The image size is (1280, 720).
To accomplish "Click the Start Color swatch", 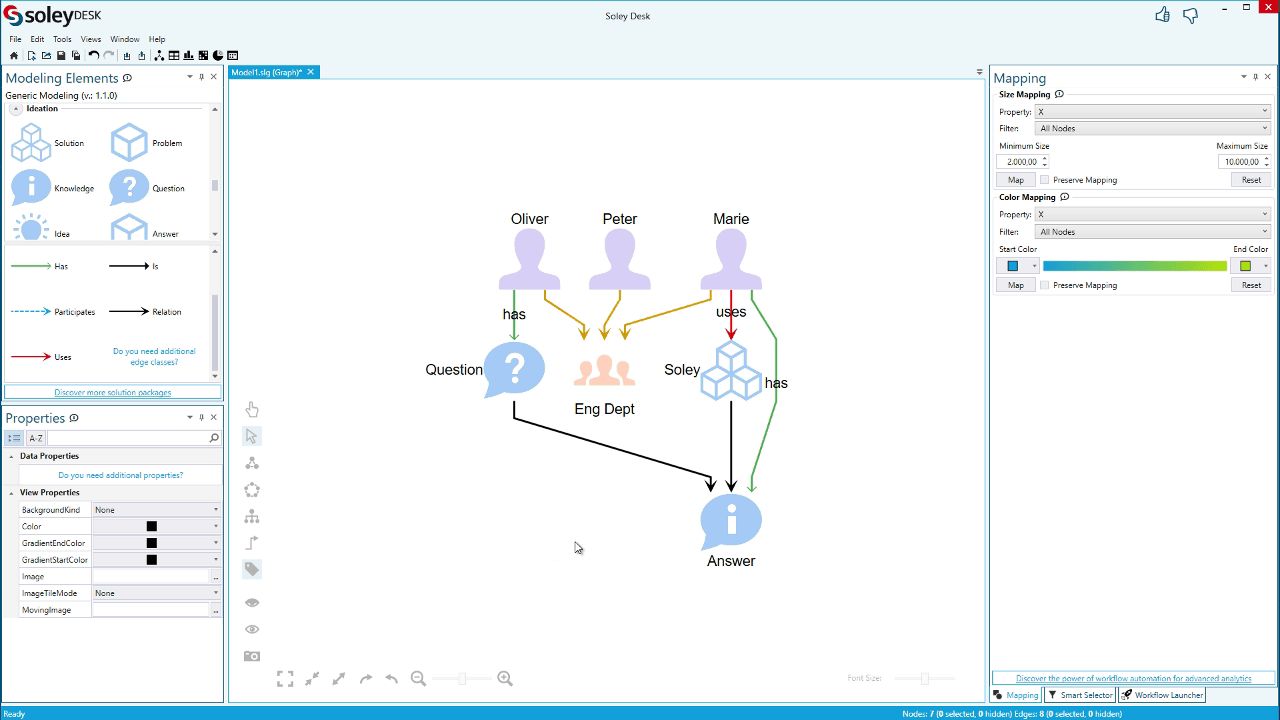I will pyautogui.click(x=1013, y=265).
